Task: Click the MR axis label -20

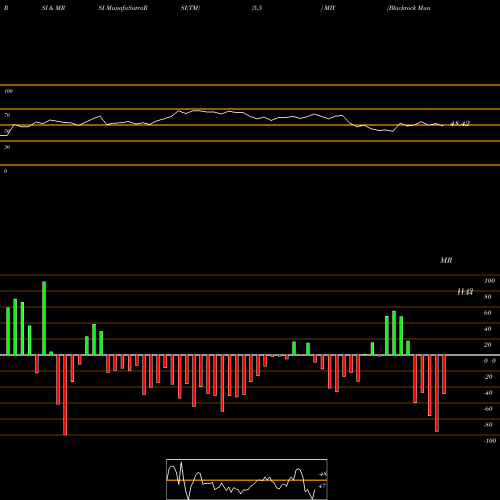Action: tap(488, 377)
